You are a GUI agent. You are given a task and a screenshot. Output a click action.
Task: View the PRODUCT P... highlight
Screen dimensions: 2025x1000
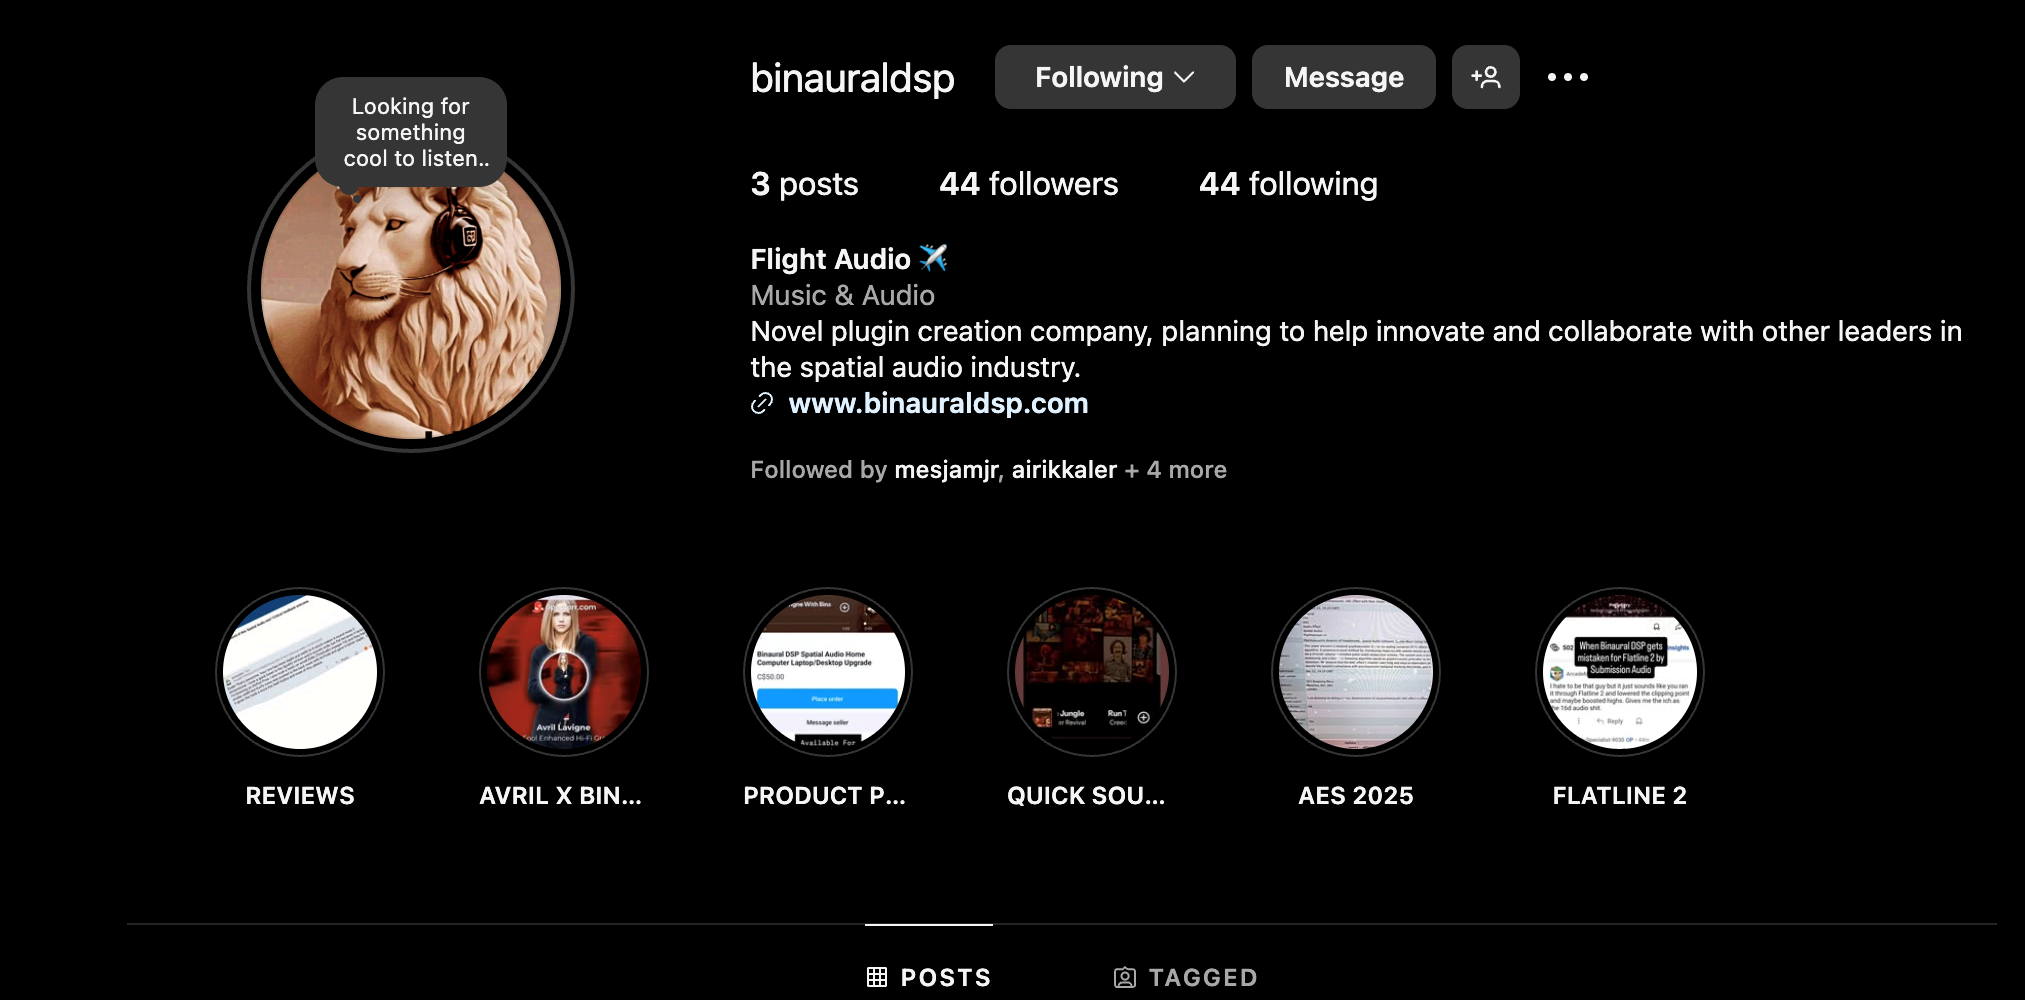[828, 672]
